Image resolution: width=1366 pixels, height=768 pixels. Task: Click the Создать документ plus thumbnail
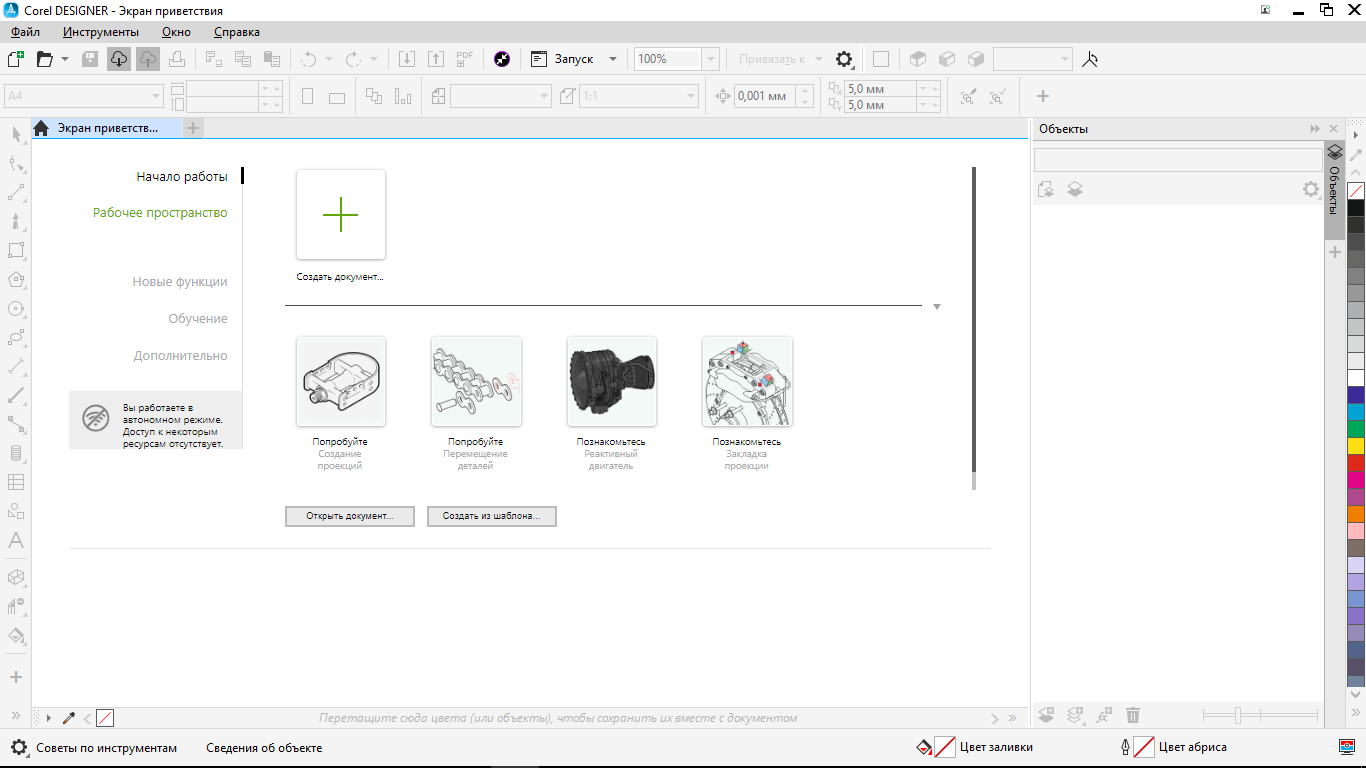(341, 215)
